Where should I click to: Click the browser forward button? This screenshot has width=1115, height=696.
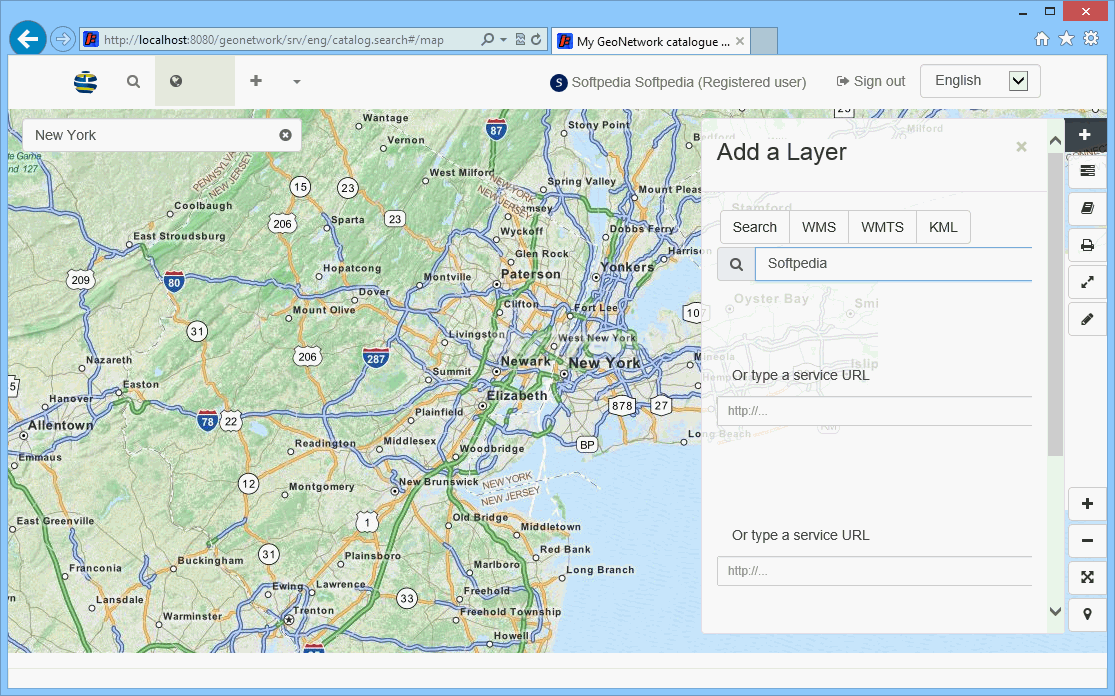click(x=63, y=39)
